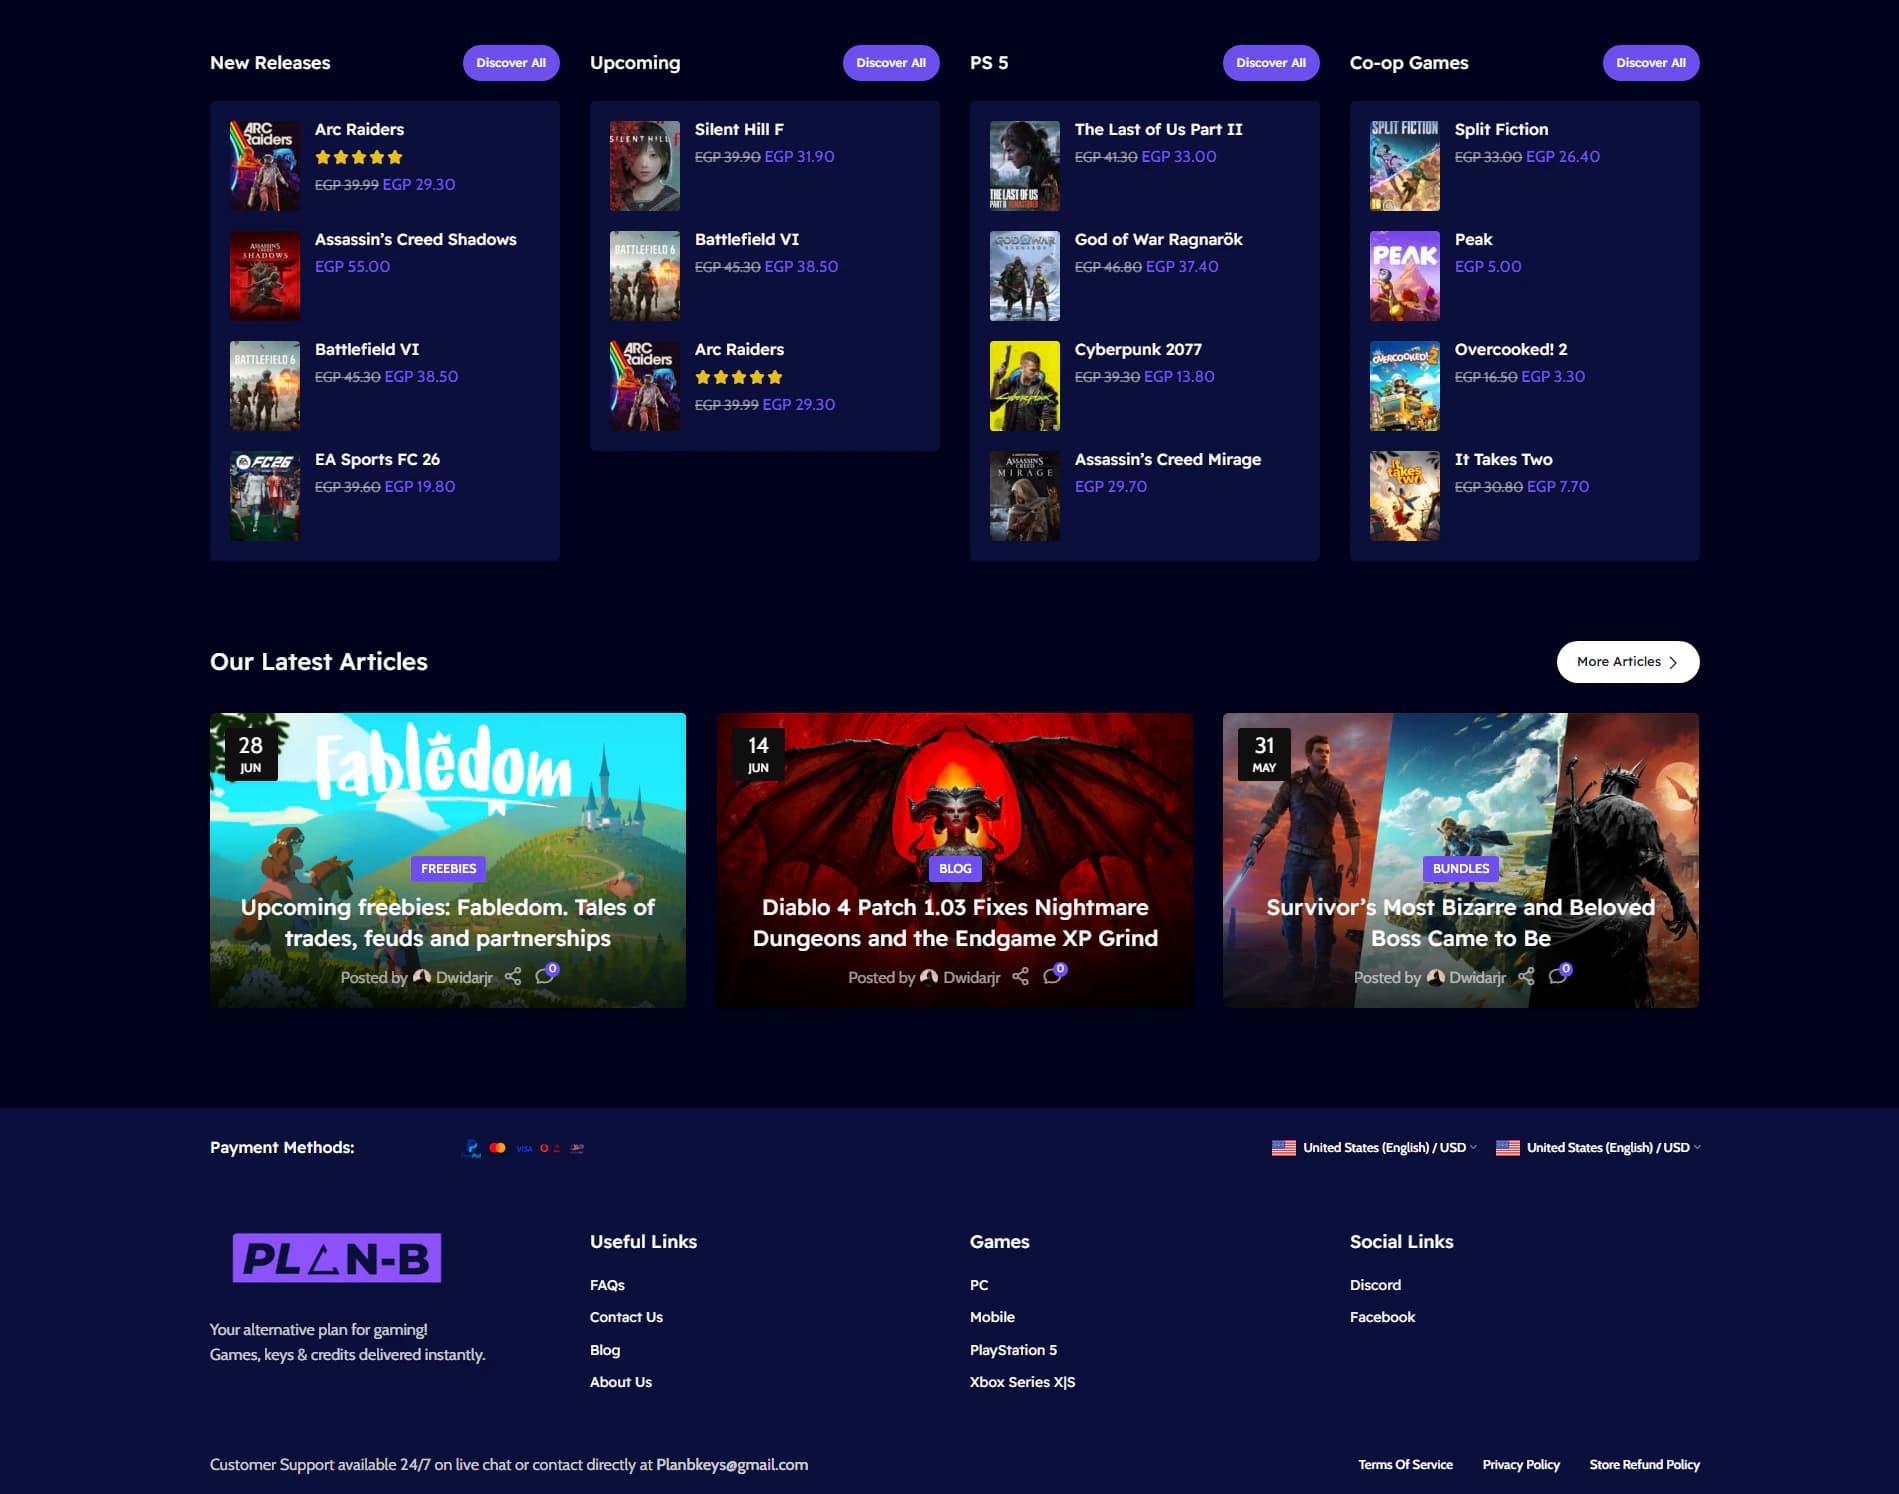Click Discover All for Upcoming games
The image size is (1899, 1494).
coord(891,62)
